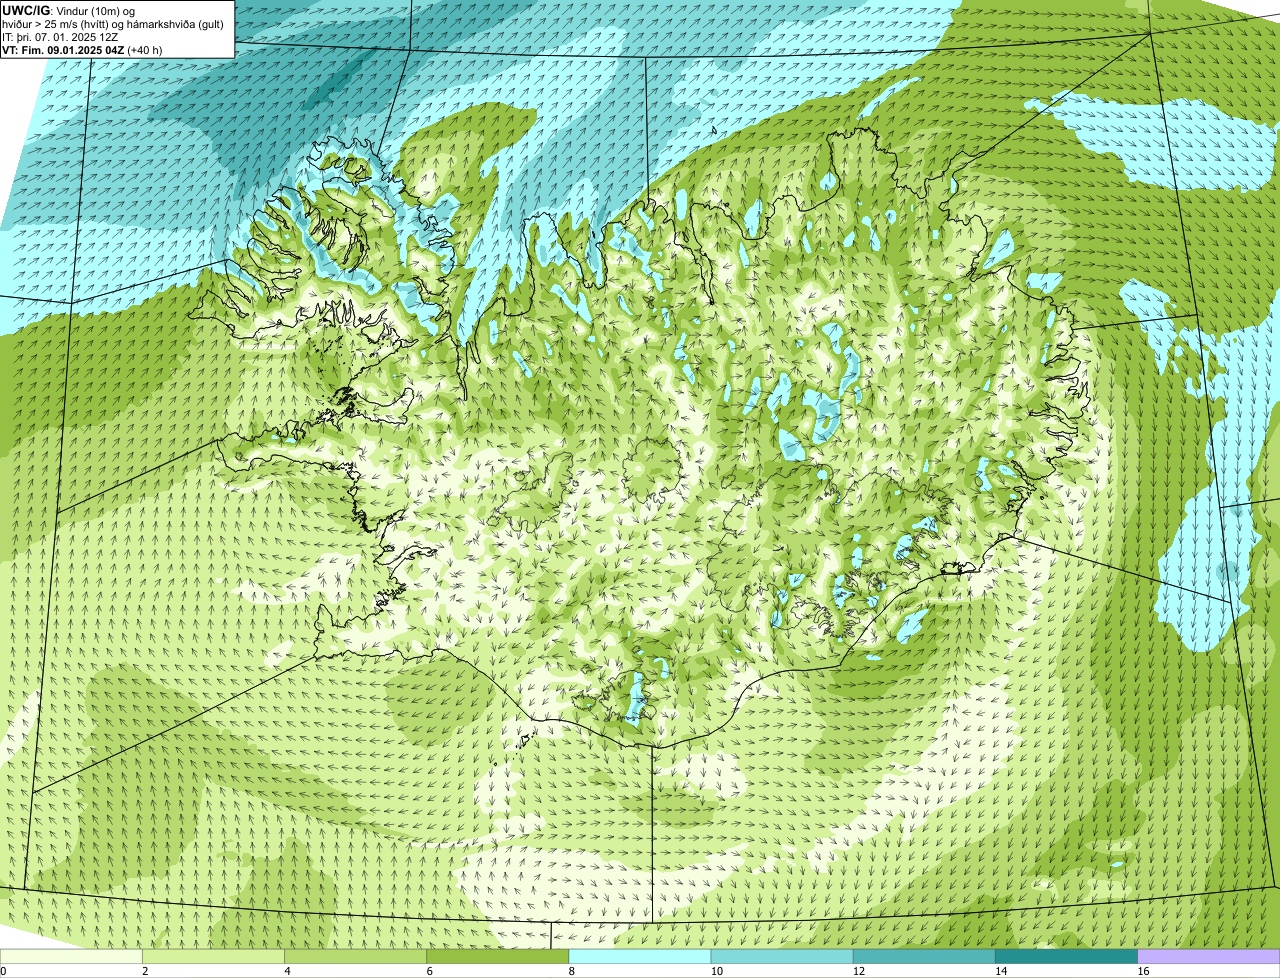Click the scale label "14"
1280x978 pixels.
click(1000, 971)
